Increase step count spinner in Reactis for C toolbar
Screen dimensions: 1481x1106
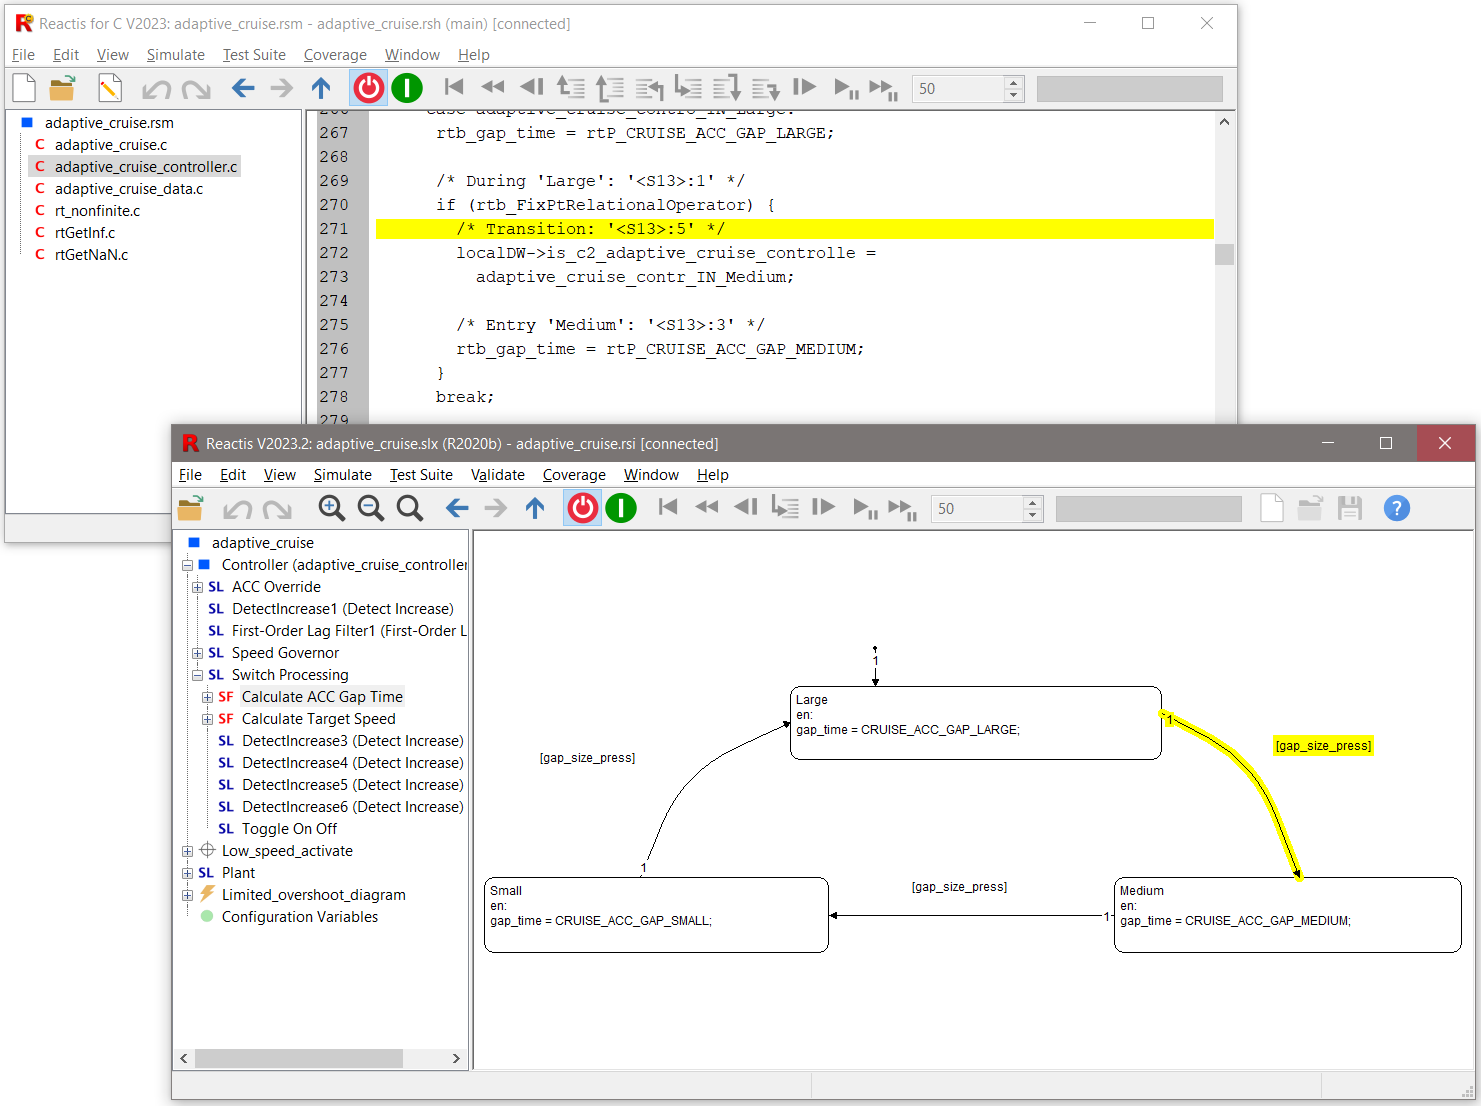click(x=1014, y=82)
